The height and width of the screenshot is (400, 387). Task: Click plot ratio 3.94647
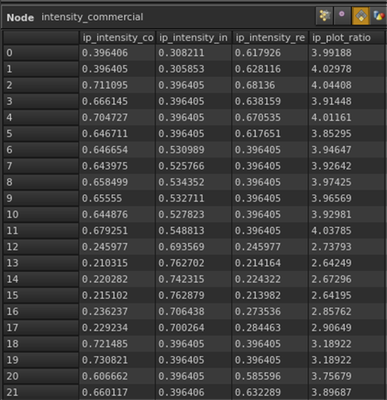(x=331, y=150)
